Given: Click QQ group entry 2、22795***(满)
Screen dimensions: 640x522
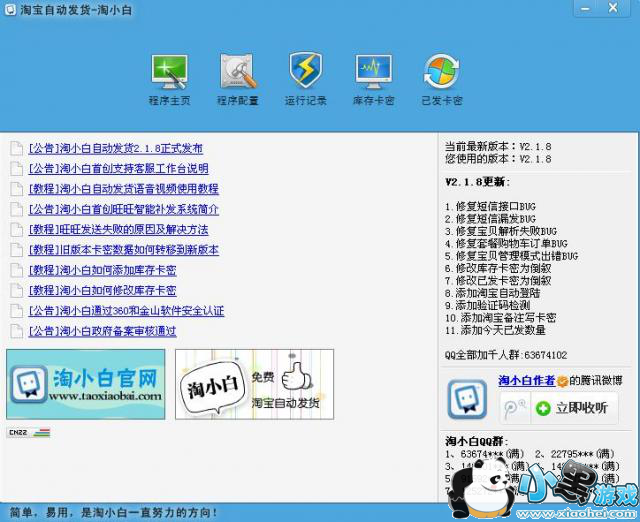Looking at the screenshot, I should pos(575,454).
